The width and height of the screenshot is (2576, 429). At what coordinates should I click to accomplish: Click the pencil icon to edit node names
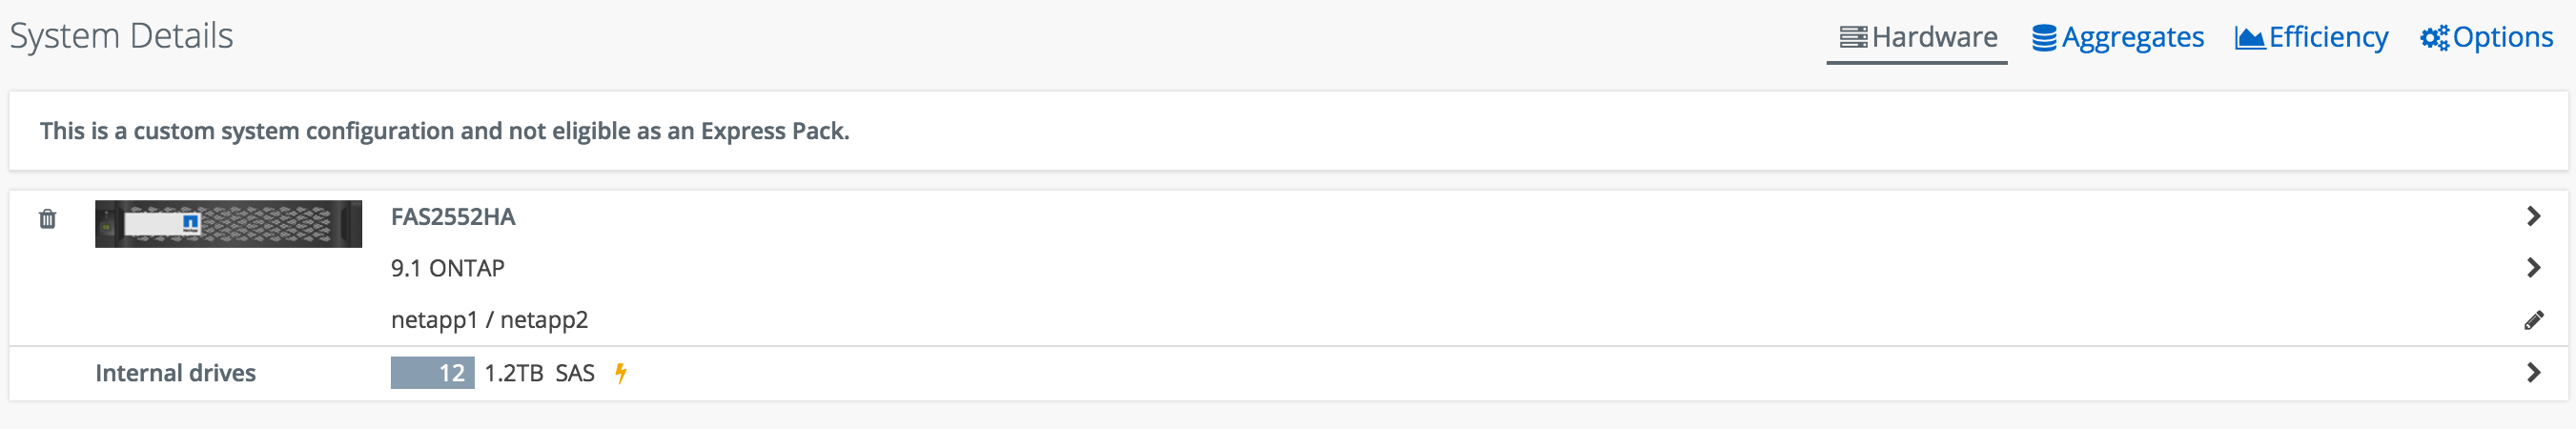click(x=2533, y=320)
